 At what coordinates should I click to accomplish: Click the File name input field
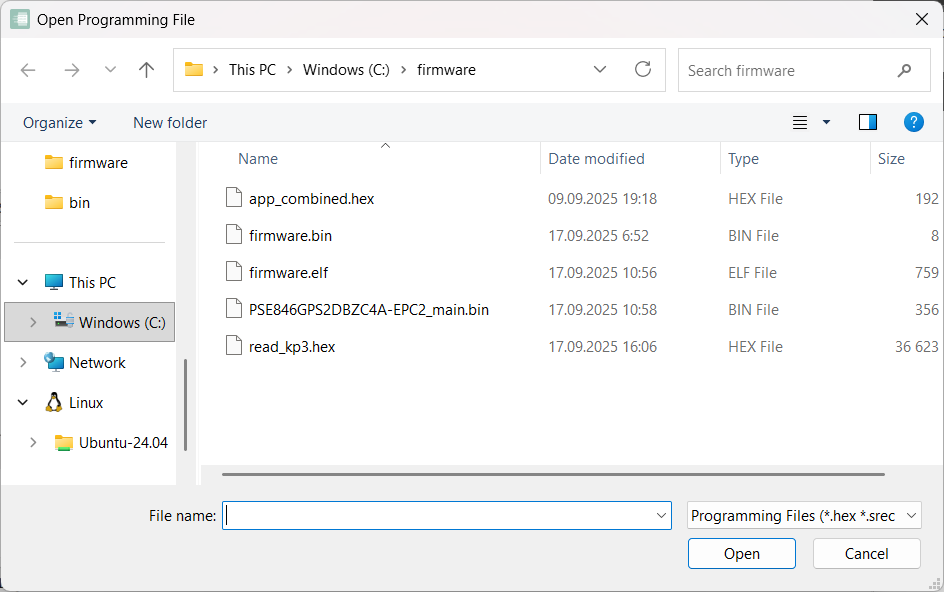[437, 516]
